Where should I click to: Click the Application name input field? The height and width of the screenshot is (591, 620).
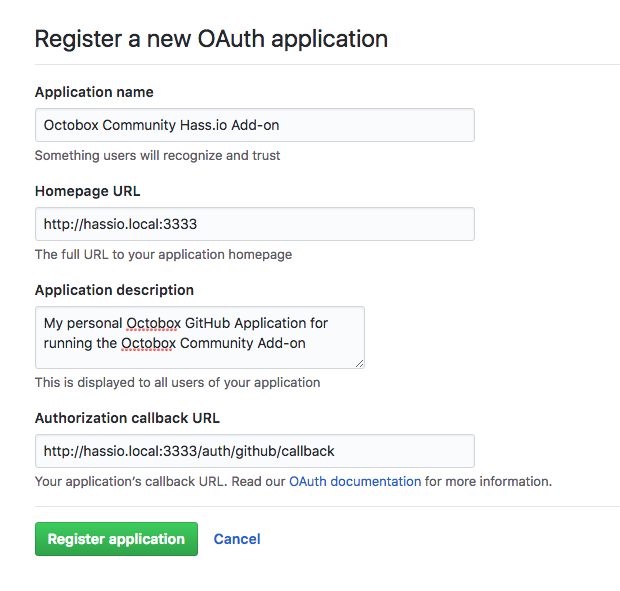click(x=255, y=125)
